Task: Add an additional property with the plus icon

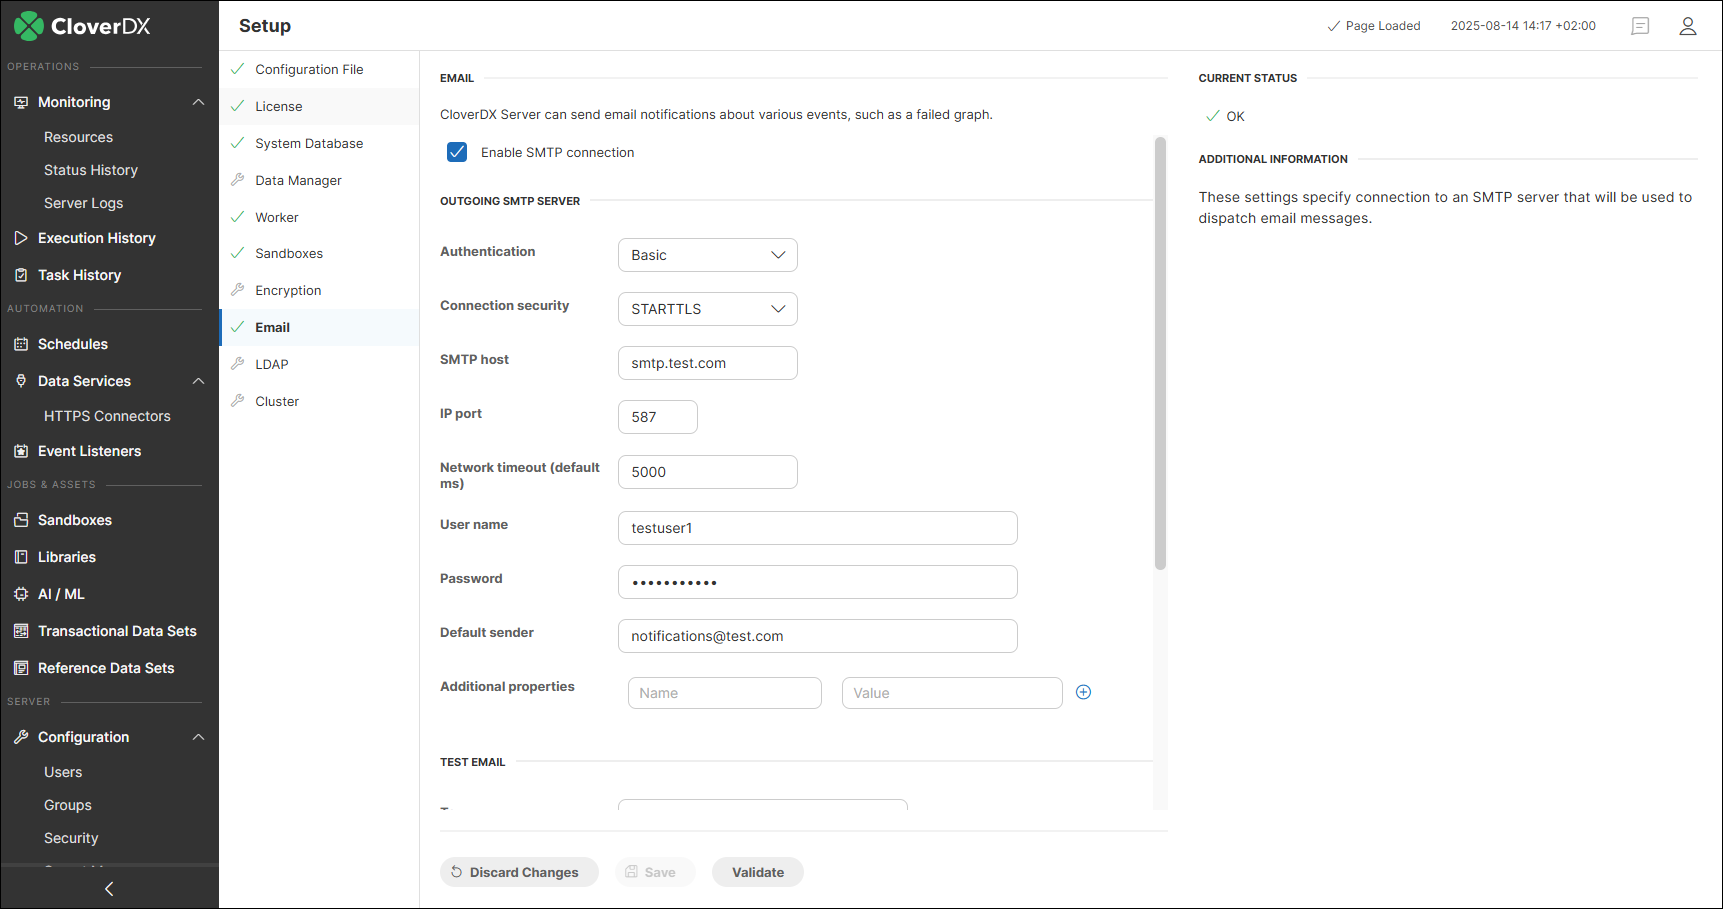Action: 1083,691
